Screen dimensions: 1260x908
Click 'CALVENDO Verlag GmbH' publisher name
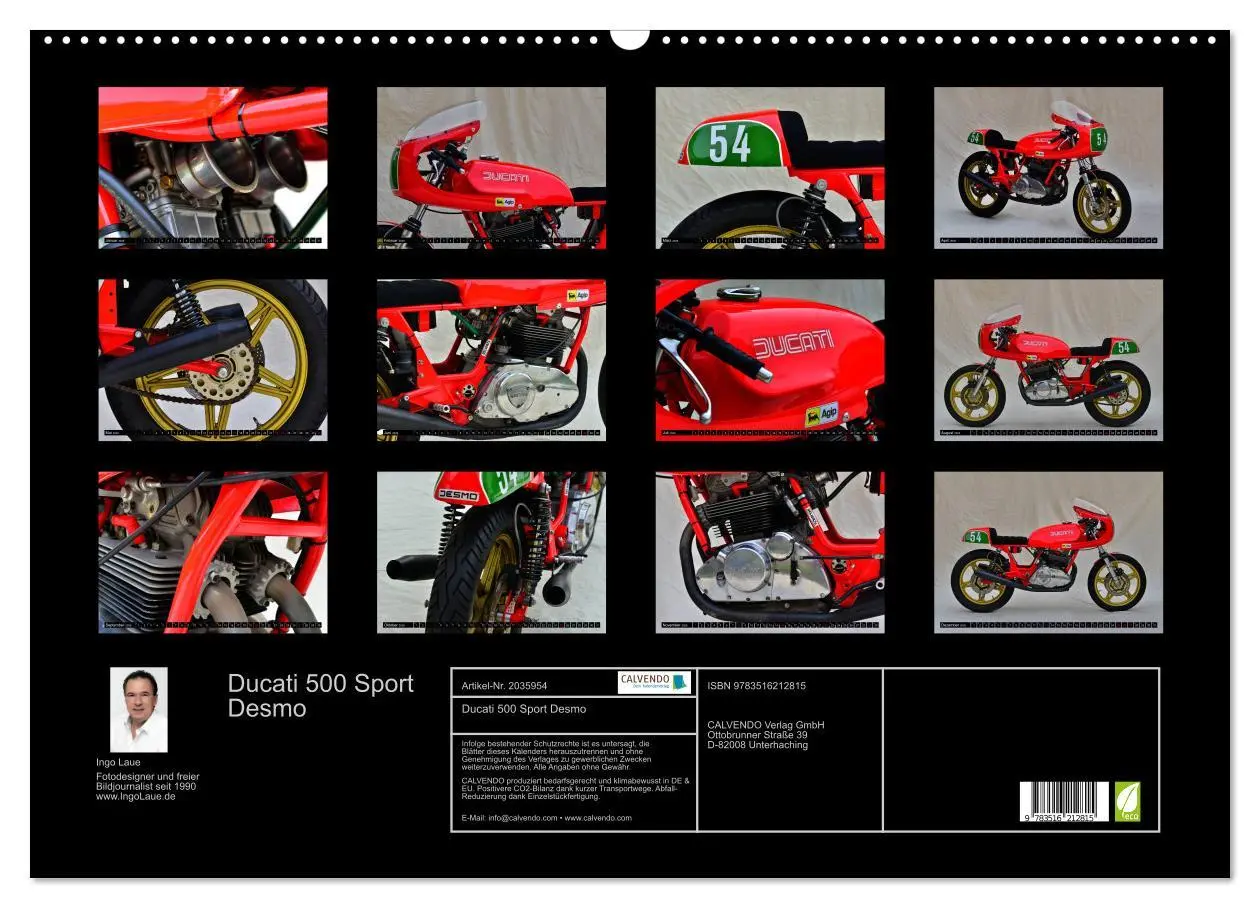coord(766,725)
